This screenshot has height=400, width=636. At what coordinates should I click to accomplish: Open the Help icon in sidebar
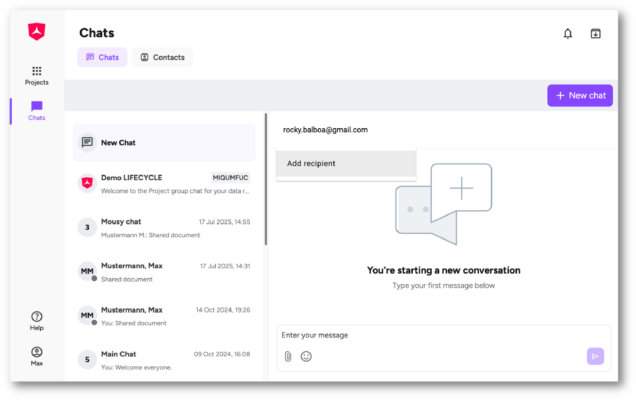click(x=37, y=320)
